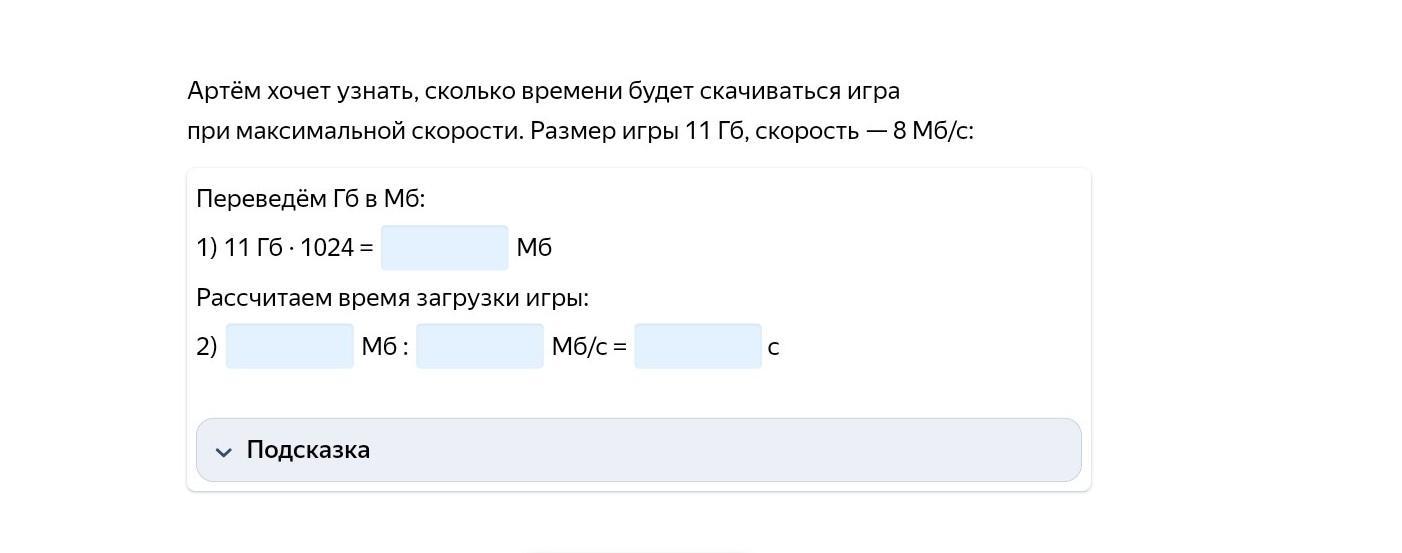Click the Мб/с = label in step 2

[x=589, y=347]
